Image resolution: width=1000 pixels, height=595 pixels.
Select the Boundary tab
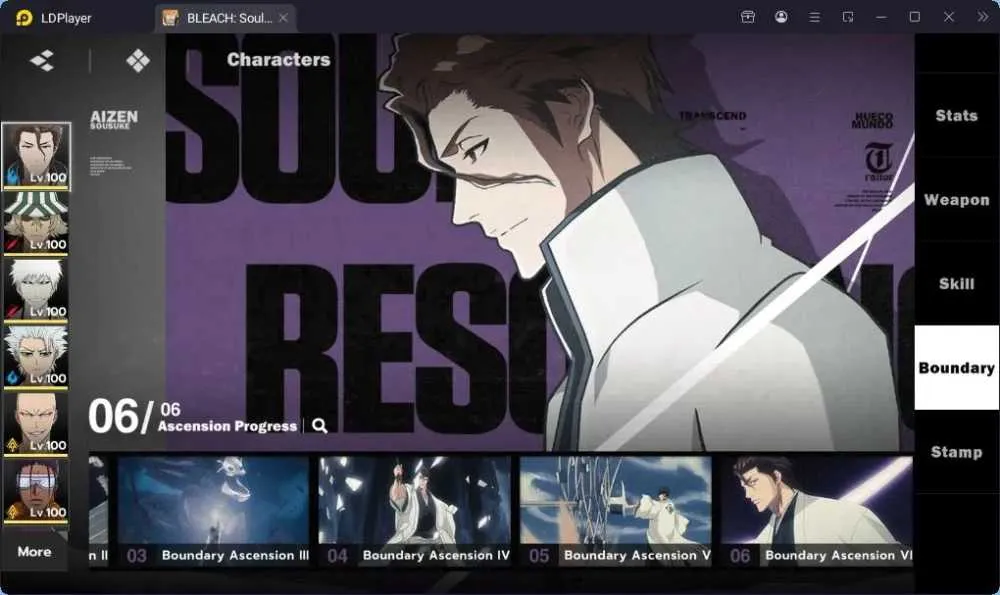click(957, 368)
